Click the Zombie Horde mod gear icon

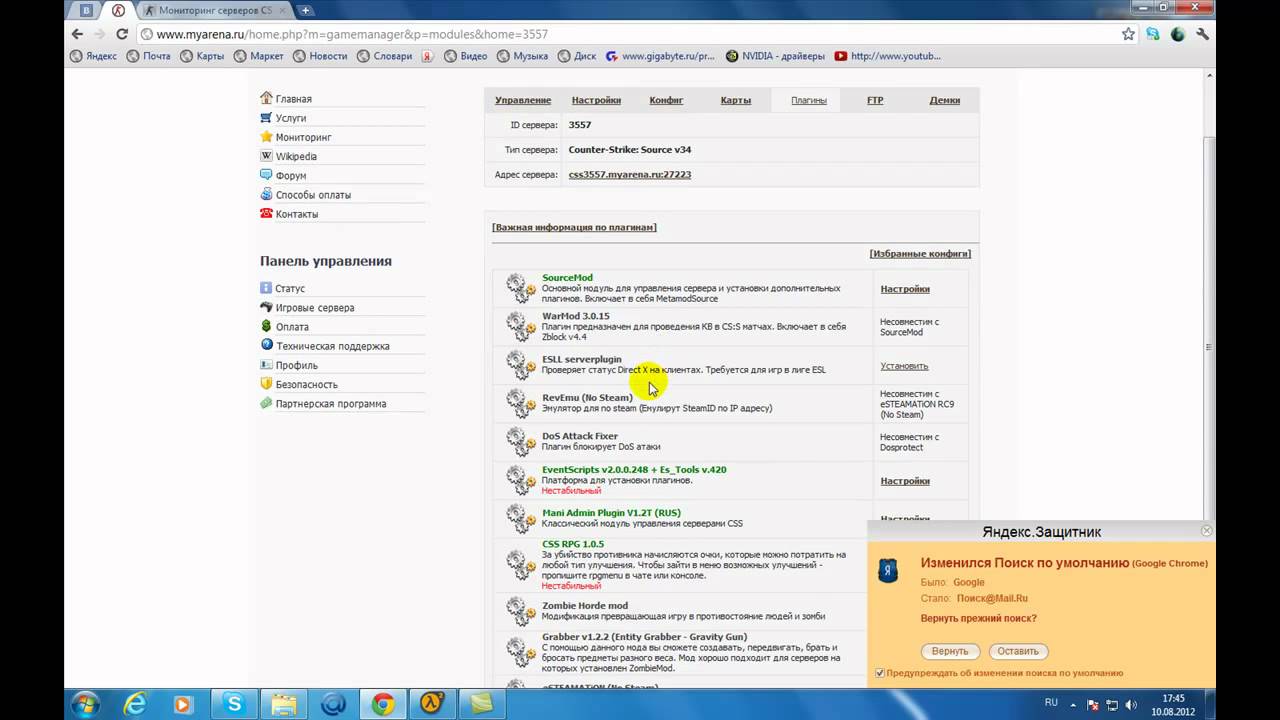520,611
